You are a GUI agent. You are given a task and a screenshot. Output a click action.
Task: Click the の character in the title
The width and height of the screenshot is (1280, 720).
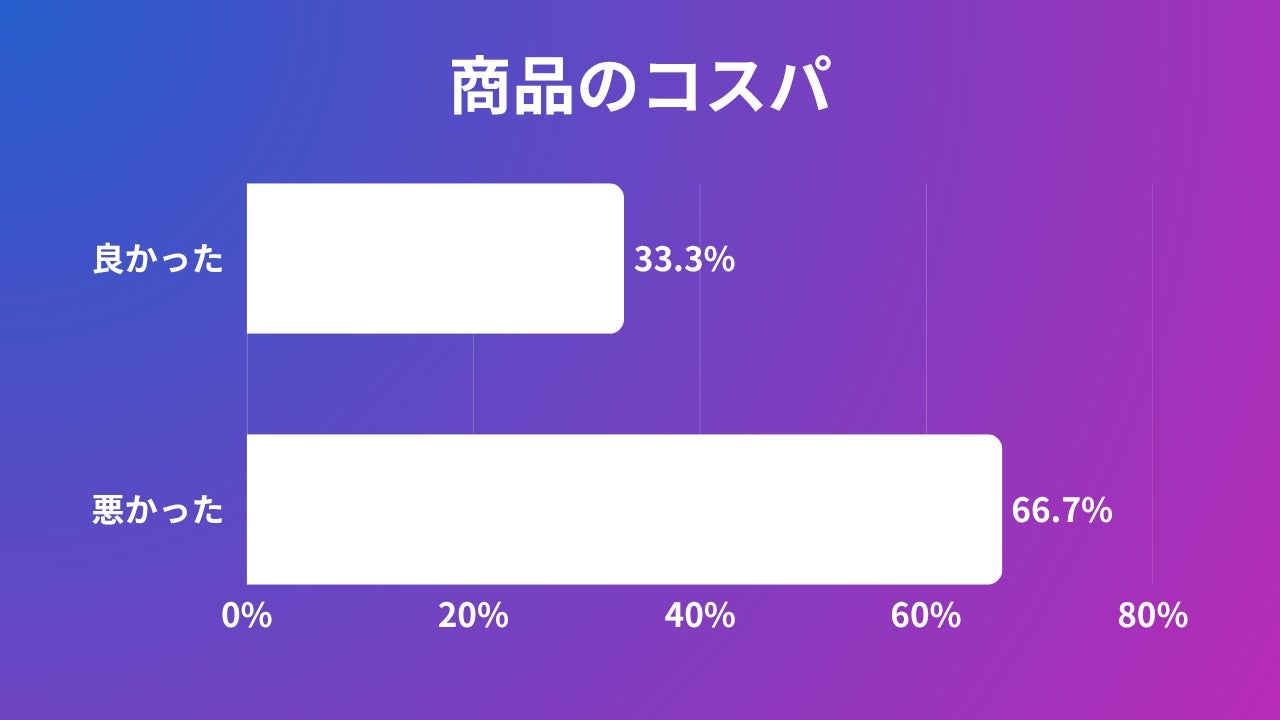(x=607, y=89)
